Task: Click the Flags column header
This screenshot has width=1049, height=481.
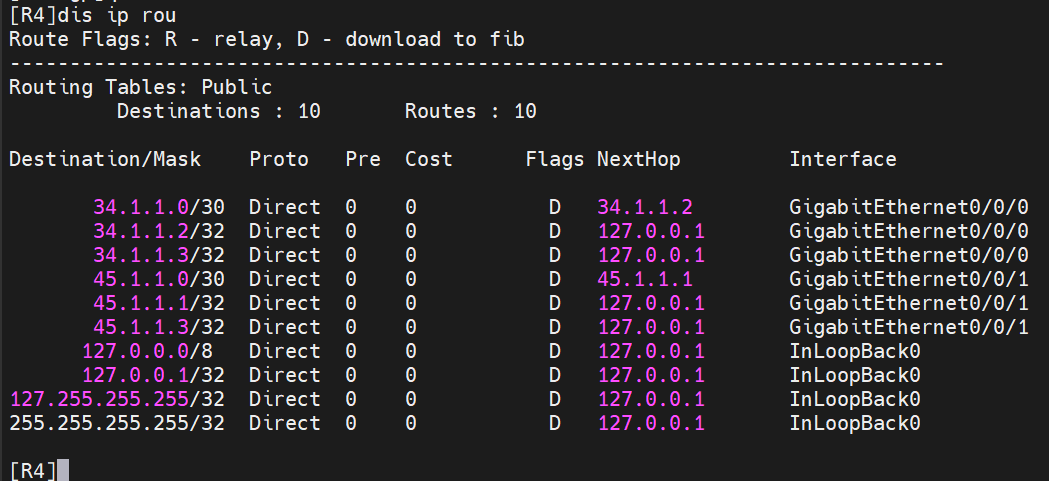Action: [555, 159]
